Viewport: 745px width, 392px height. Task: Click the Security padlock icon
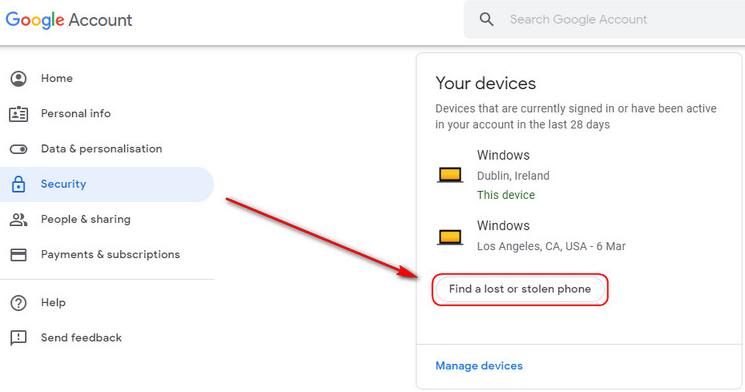pyautogui.click(x=19, y=184)
